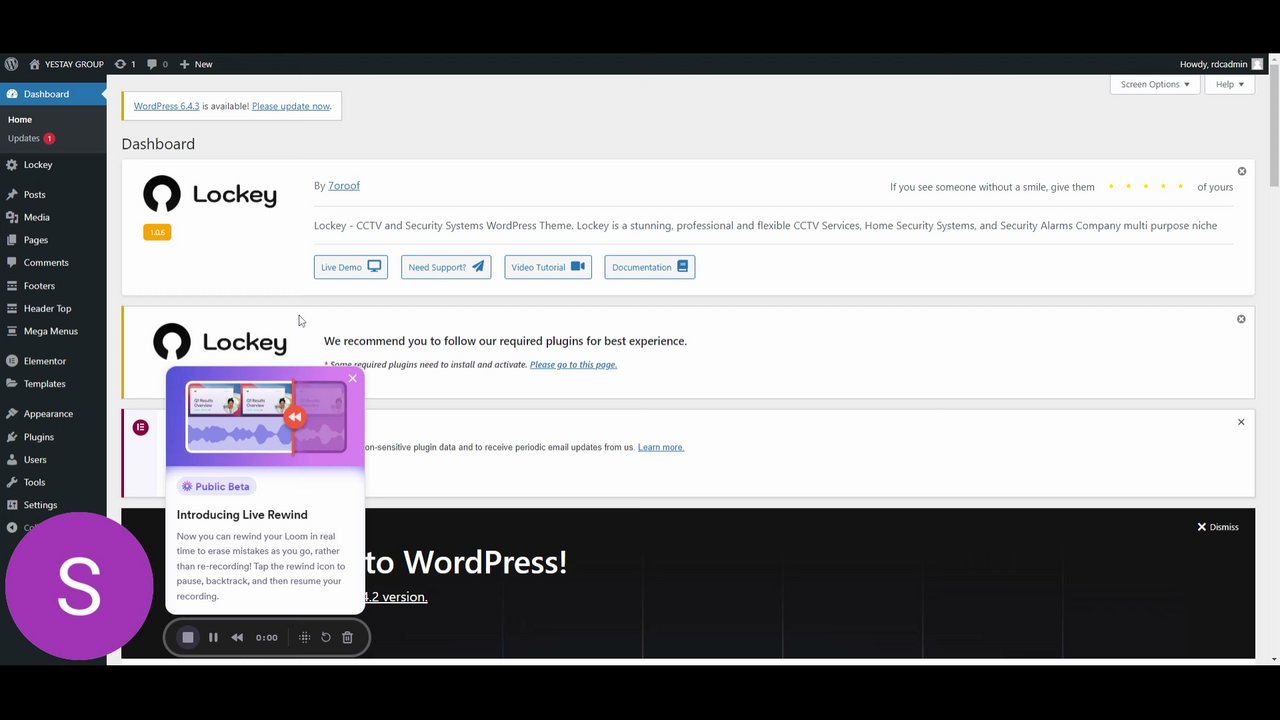Viewport: 1280px width, 720px height.
Task: Visit the YESTAY GROUP site link
Action: click(67, 64)
